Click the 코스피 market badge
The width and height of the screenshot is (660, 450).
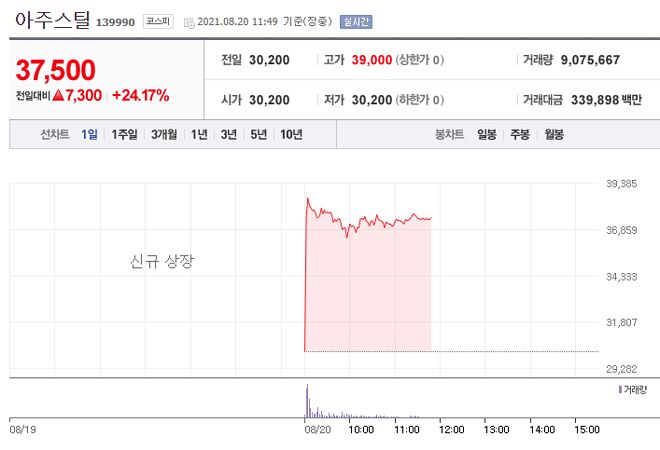(157, 20)
